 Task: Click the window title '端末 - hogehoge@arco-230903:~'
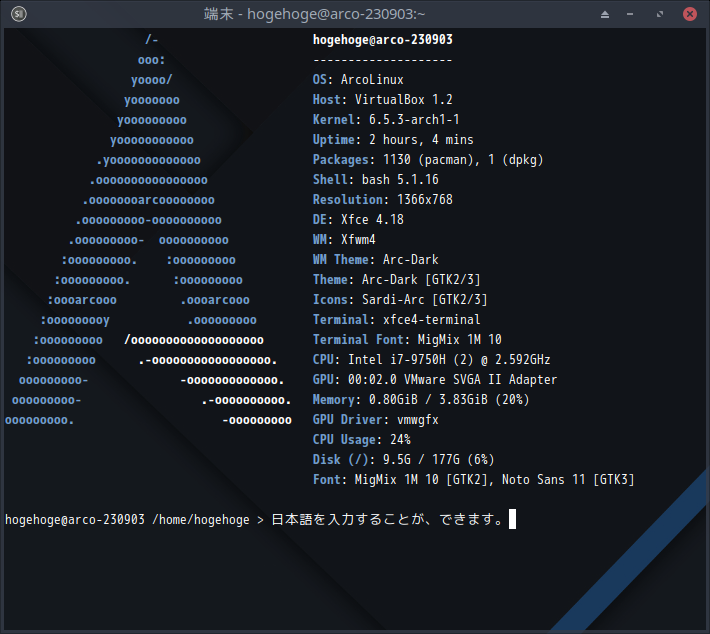[314, 14]
